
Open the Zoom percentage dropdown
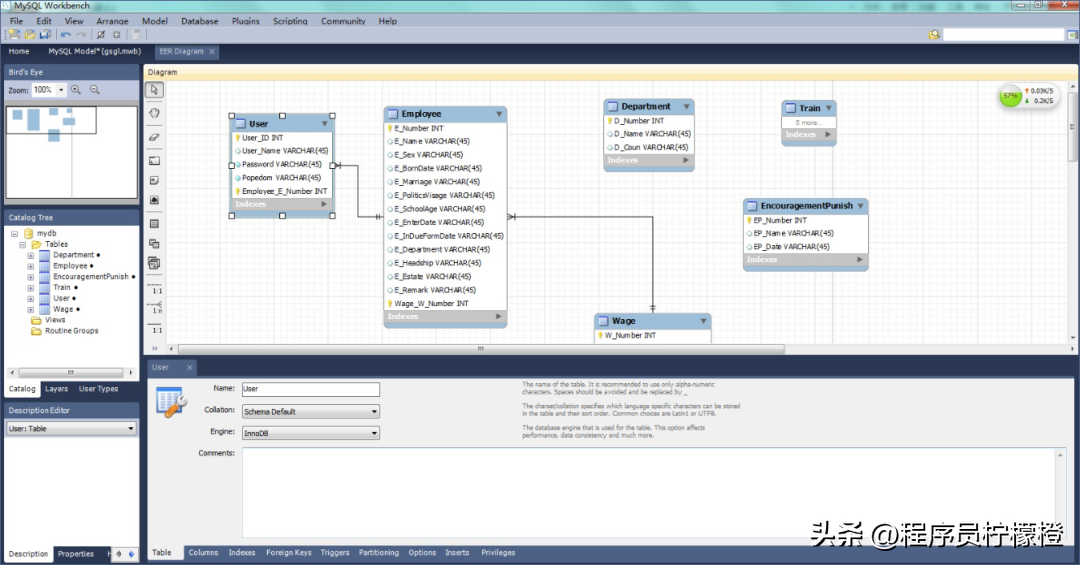coord(61,90)
